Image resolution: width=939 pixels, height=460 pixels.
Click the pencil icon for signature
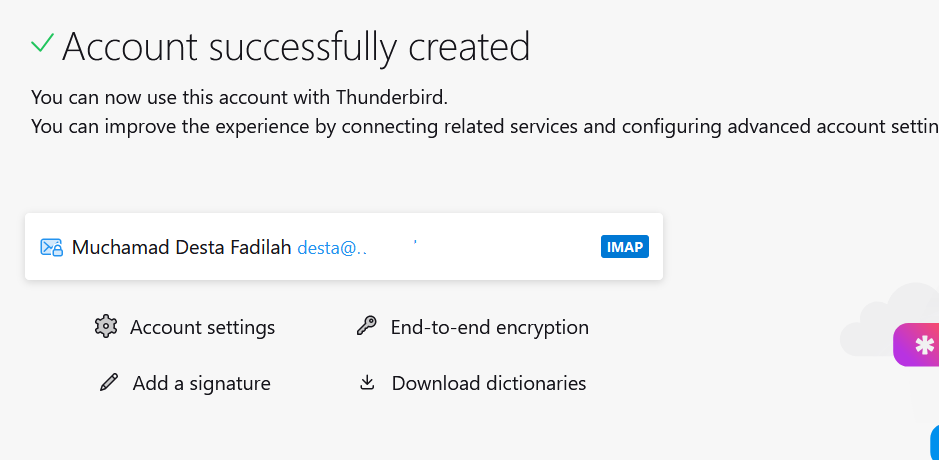coord(109,383)
